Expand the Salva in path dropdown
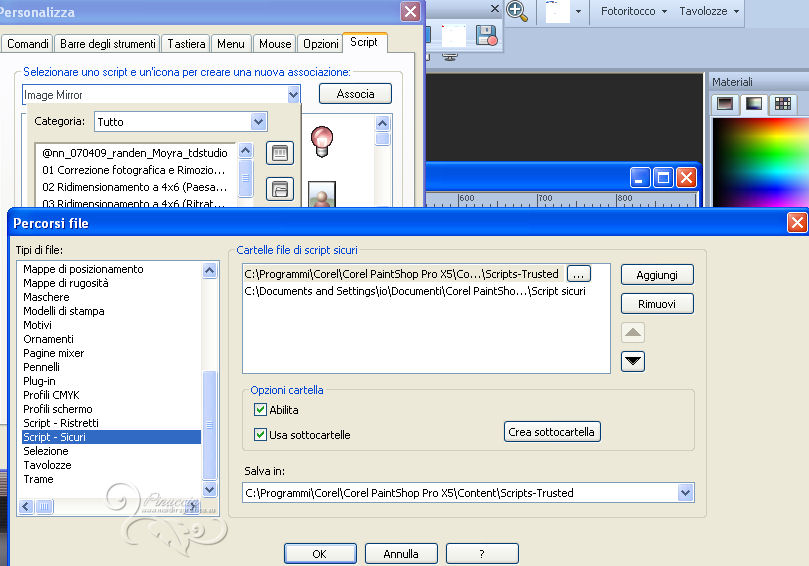This screenshot has height=566, width=809. coord(685,493)
